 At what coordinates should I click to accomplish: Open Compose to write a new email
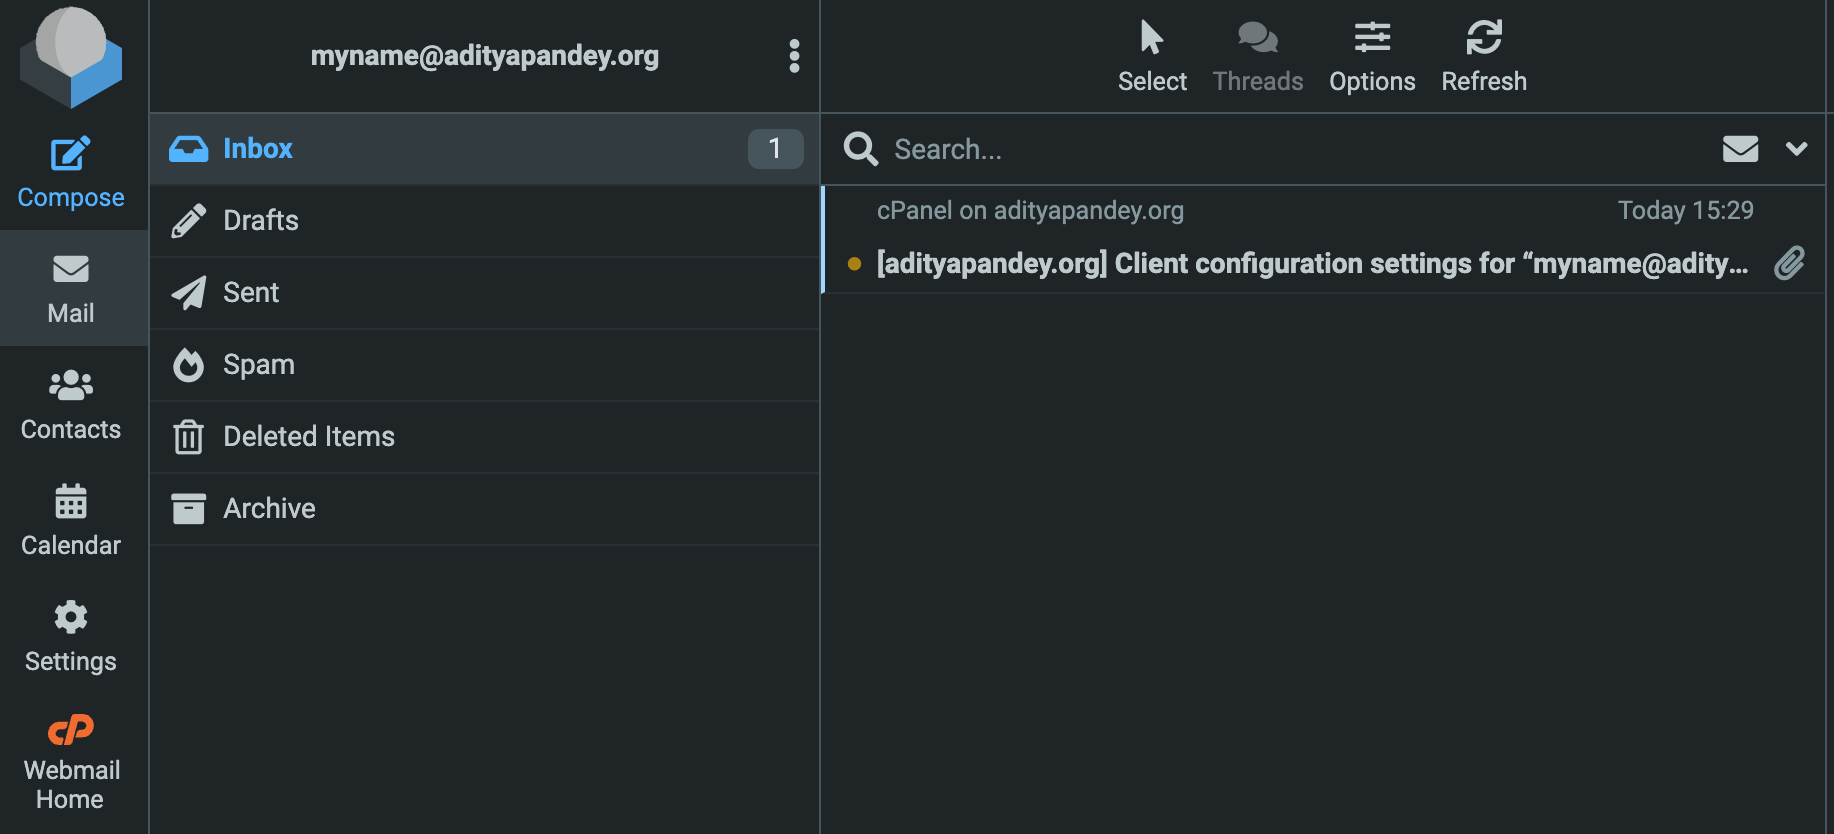click(x=71, y=173)
